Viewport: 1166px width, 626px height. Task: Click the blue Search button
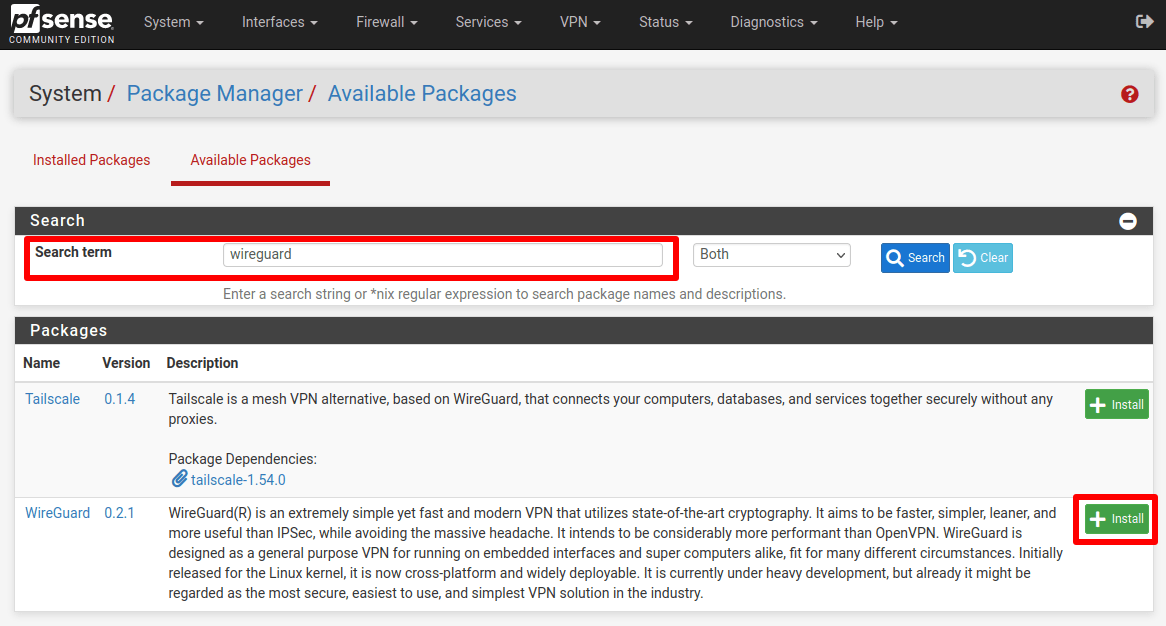click(915, 258)
